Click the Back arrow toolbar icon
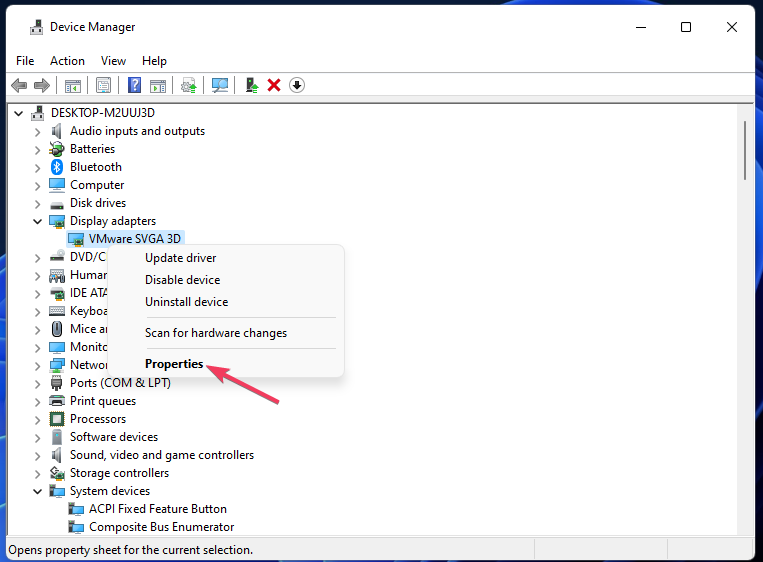 click(x=19, y=86)
